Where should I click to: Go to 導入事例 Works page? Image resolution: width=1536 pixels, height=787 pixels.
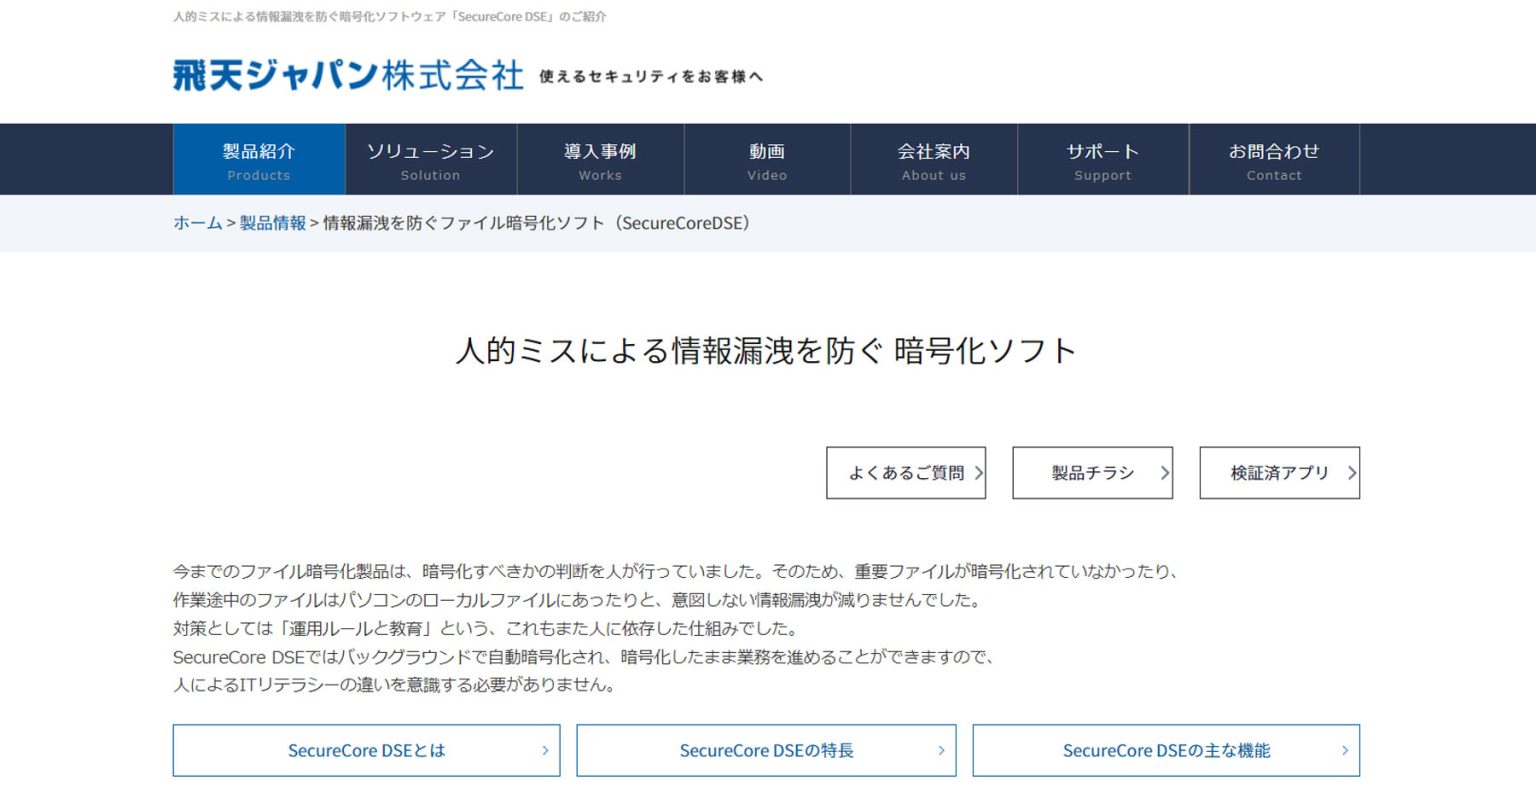[x=600, y=160]
